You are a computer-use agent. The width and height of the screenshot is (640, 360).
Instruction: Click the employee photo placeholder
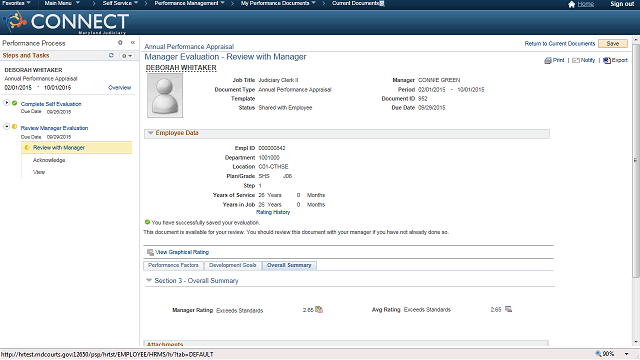click(165, 96)
